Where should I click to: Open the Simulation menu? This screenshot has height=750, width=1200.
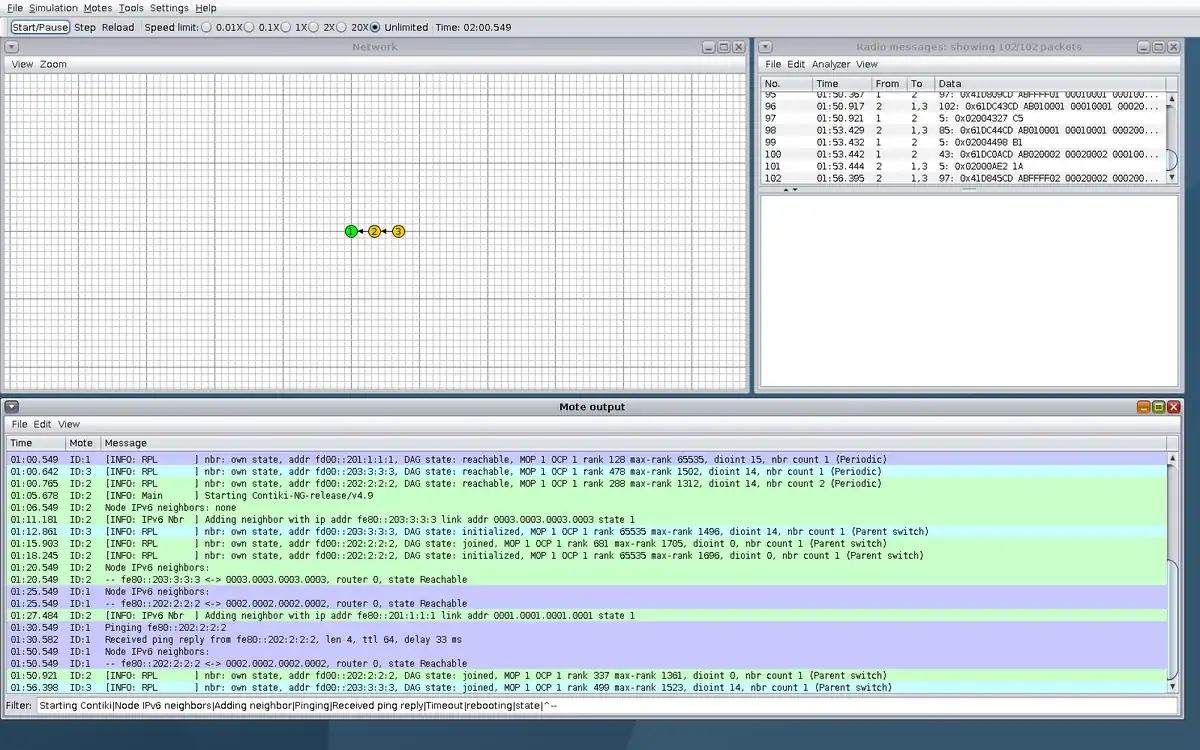tap(53, 7)
